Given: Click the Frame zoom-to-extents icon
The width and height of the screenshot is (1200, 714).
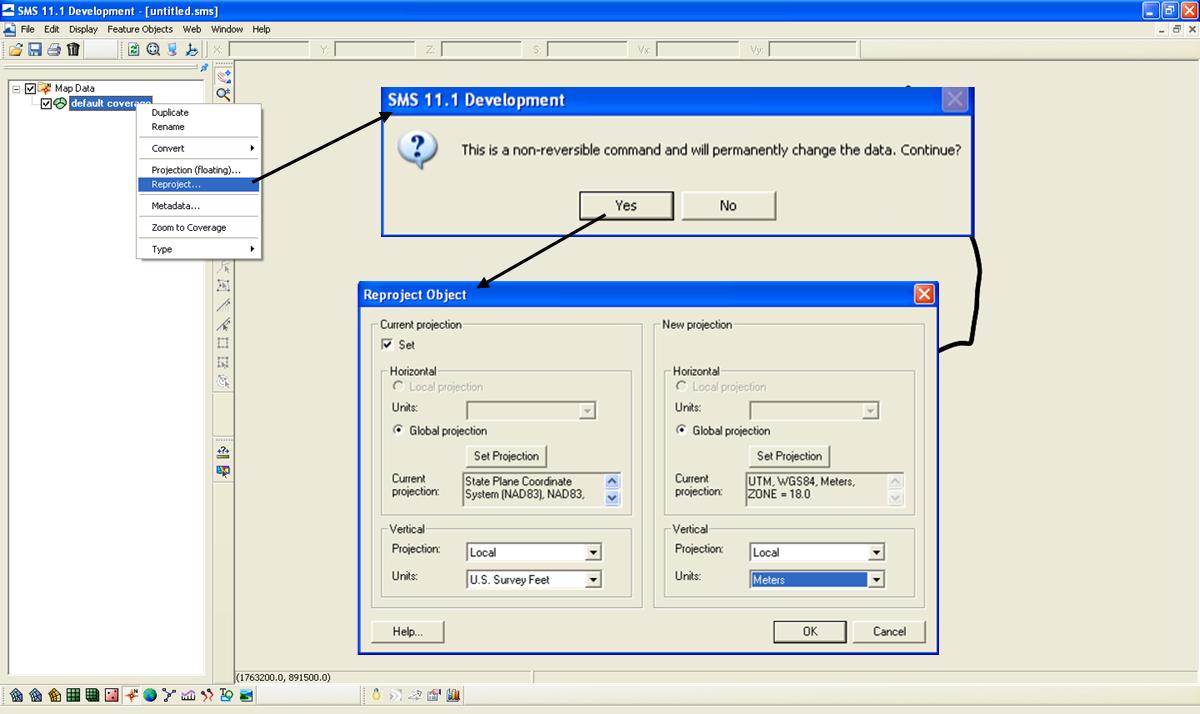Looking at the screenshot, I should point(153,49).
